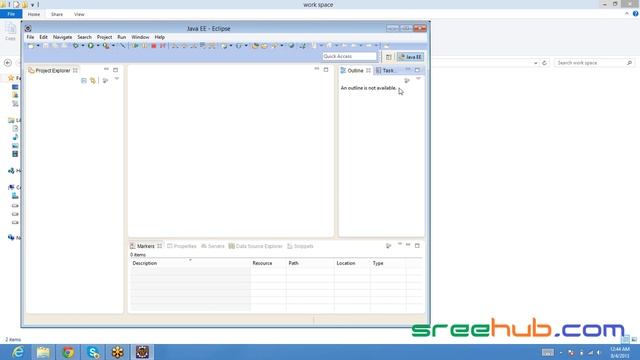This screenshot has height=360, width=640.
Task: Switch to the Snippets tab
Action: pyautogui.click(x=300, y=246)
